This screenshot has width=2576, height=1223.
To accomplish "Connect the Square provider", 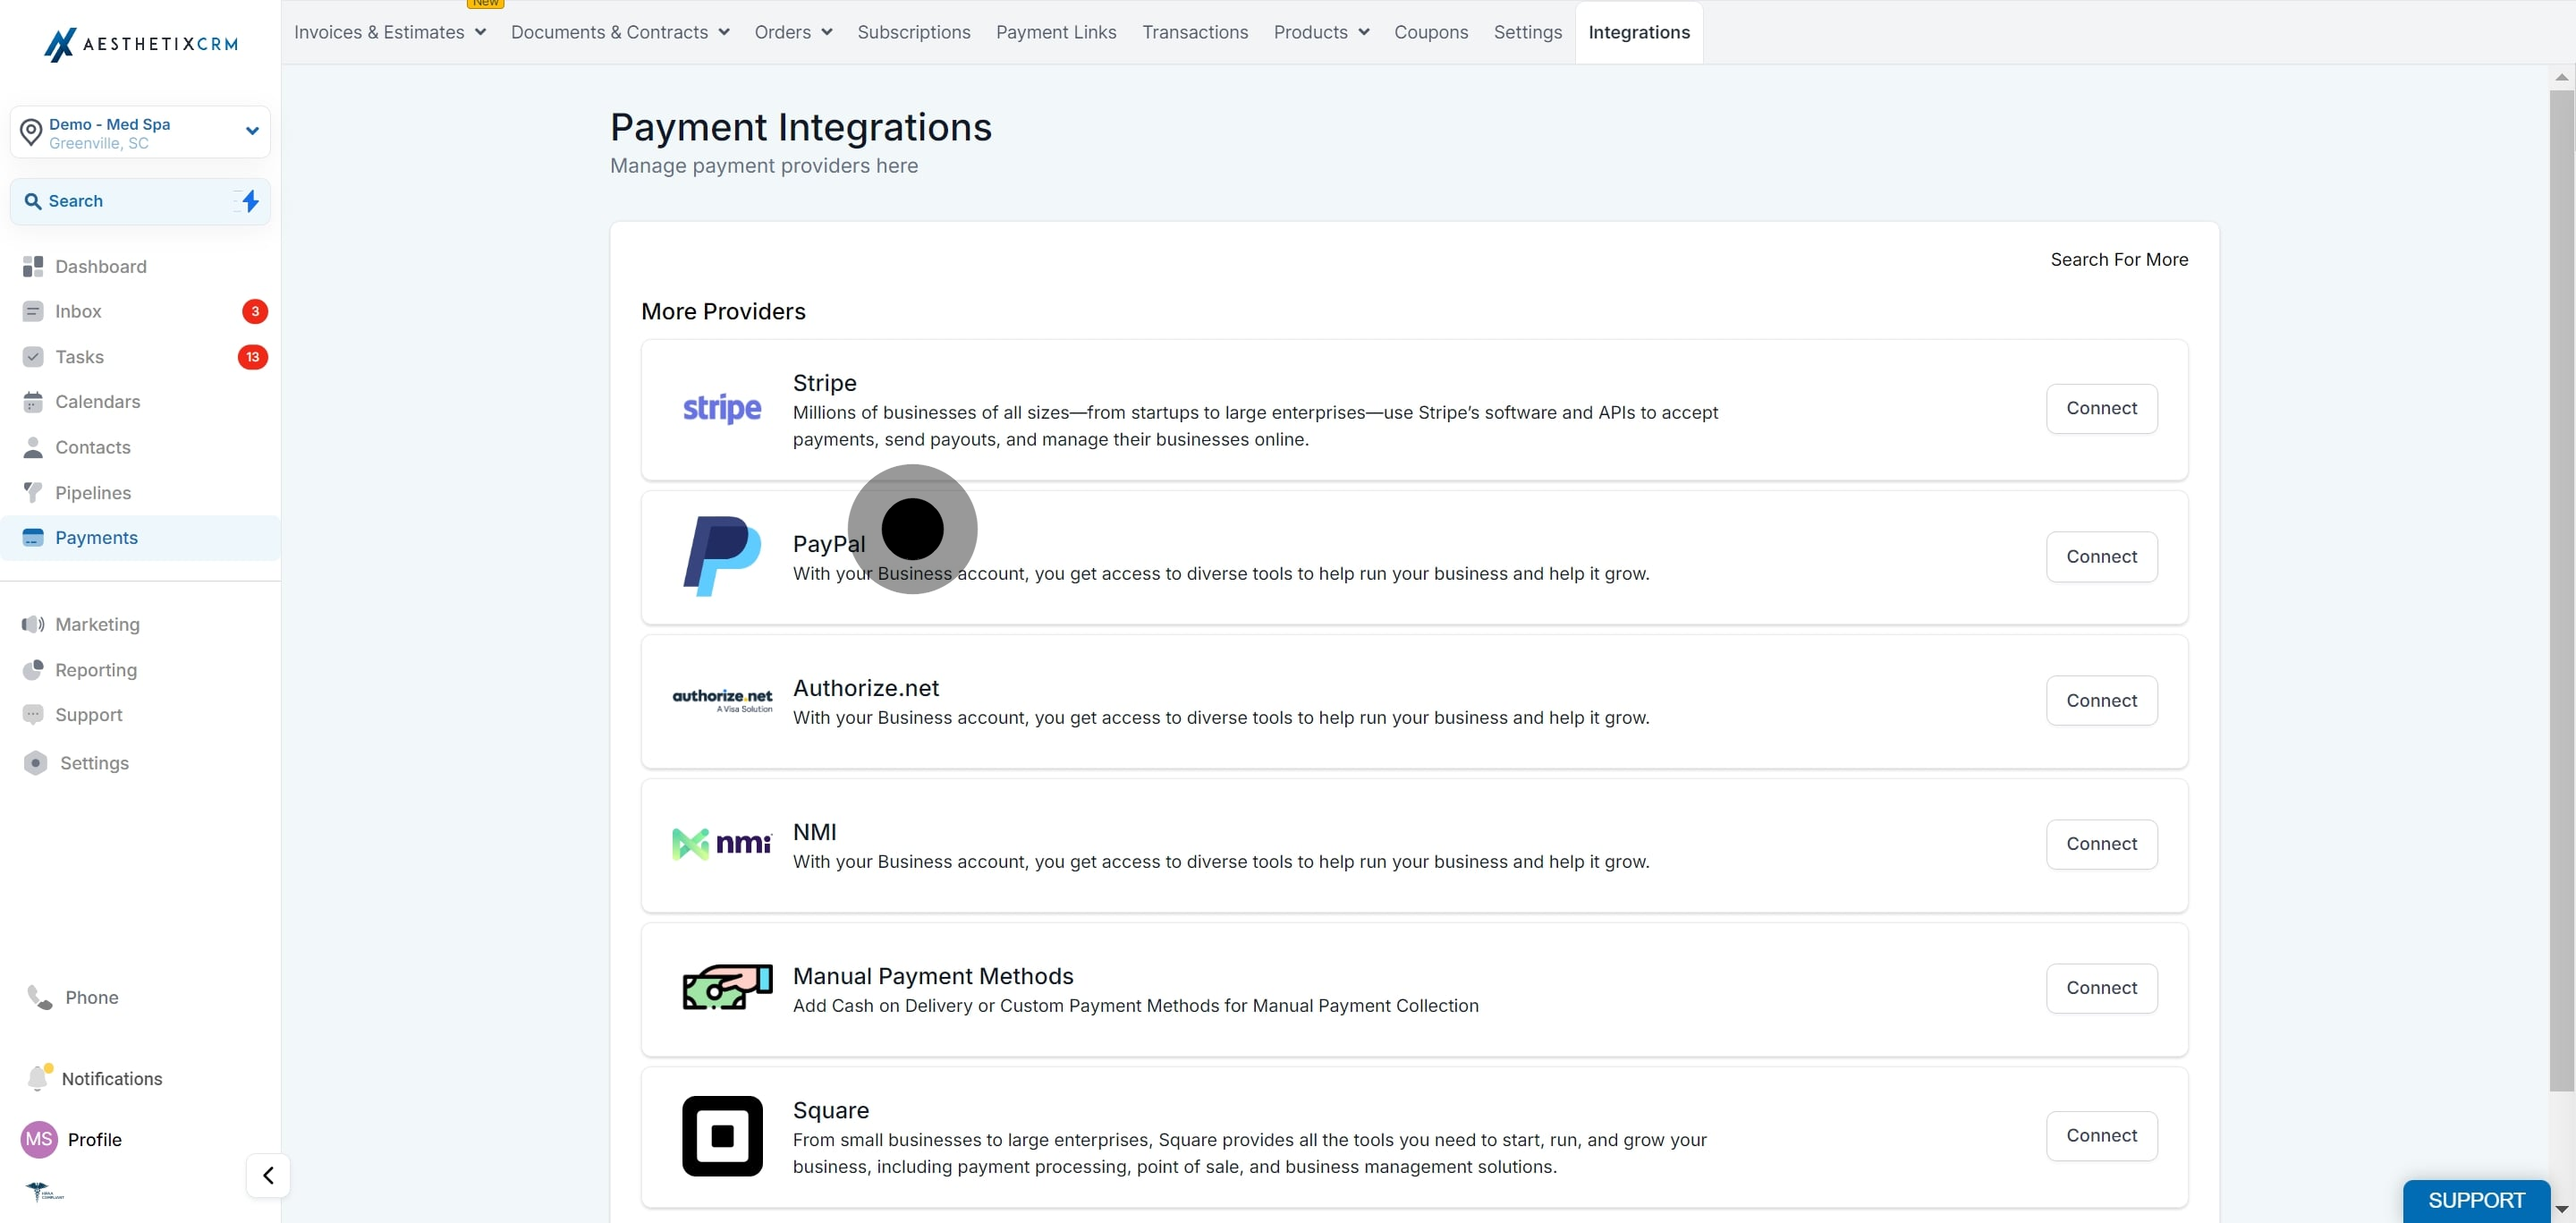I will (2101, 1135).
